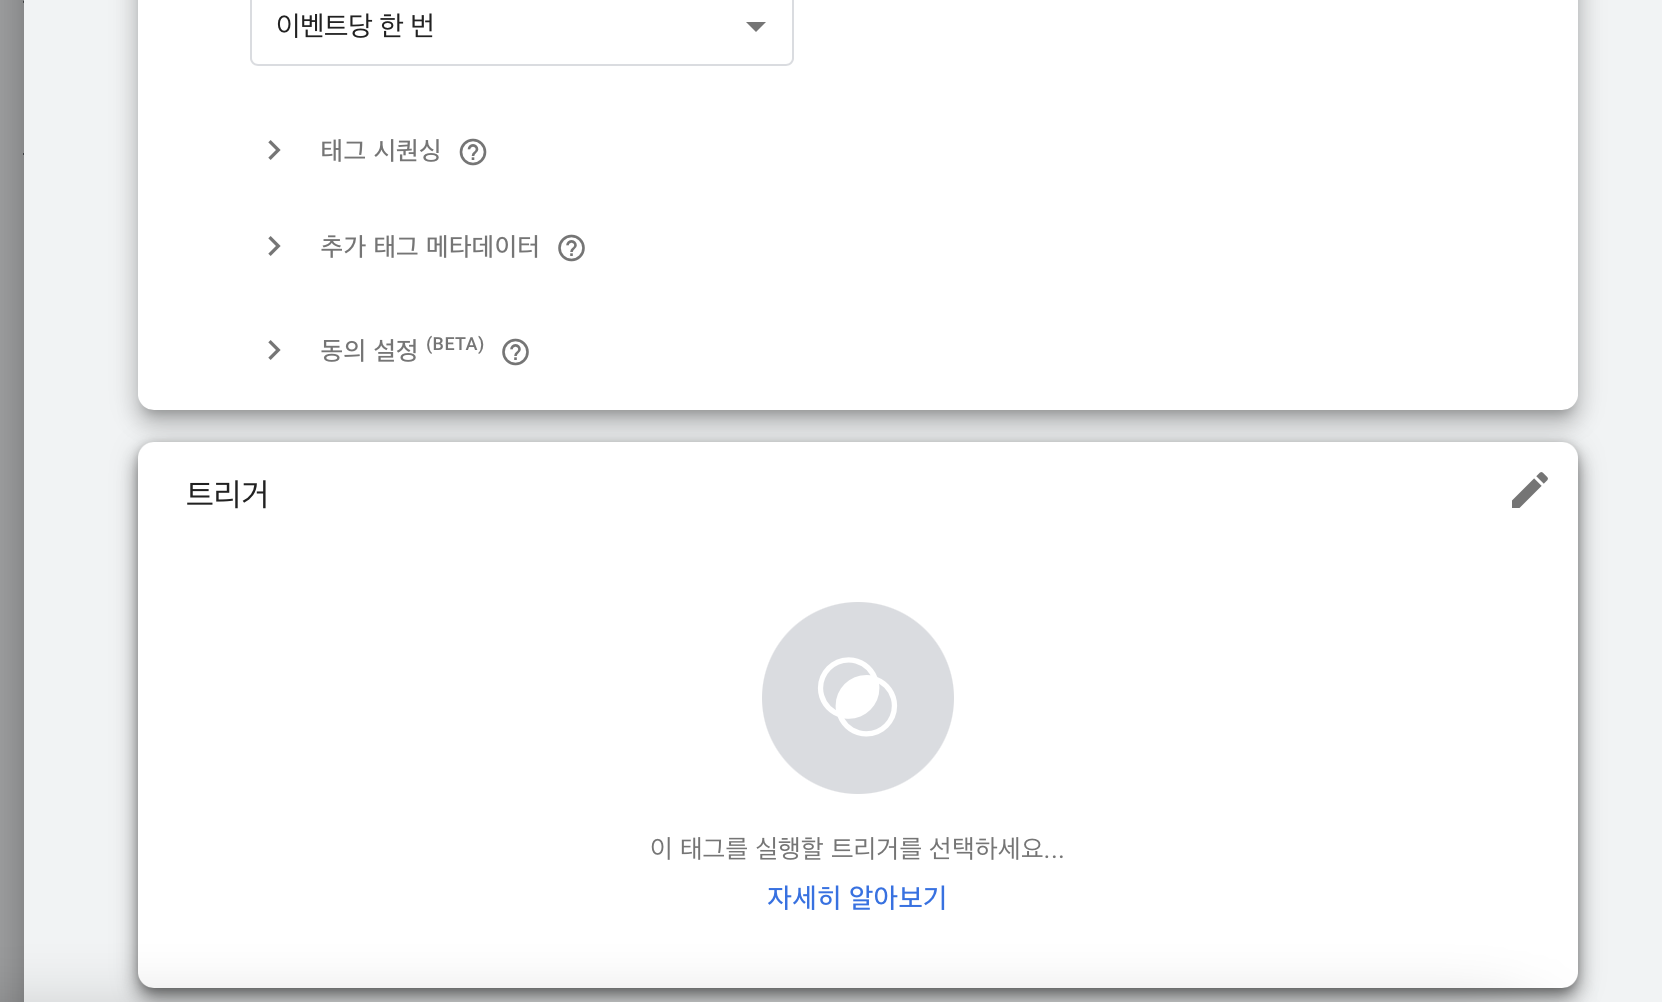Expand the 추가 태그 메타데이터 section
Viewport: 1662px width, 1002px height.
[274, 246]
